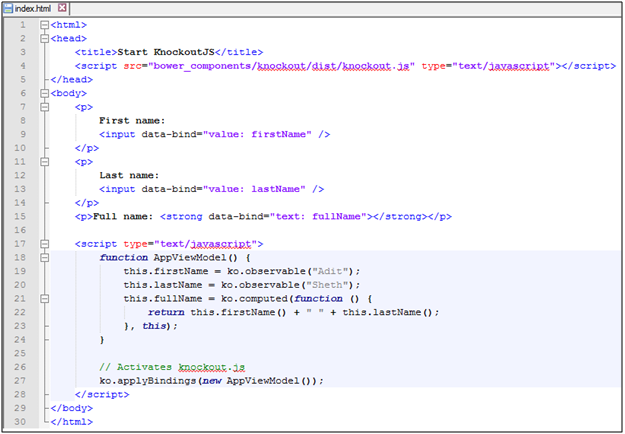This screenshot has height=434, width=625.
Task: Click the 'return' keyword on line 22
Action: pos(166,312)
